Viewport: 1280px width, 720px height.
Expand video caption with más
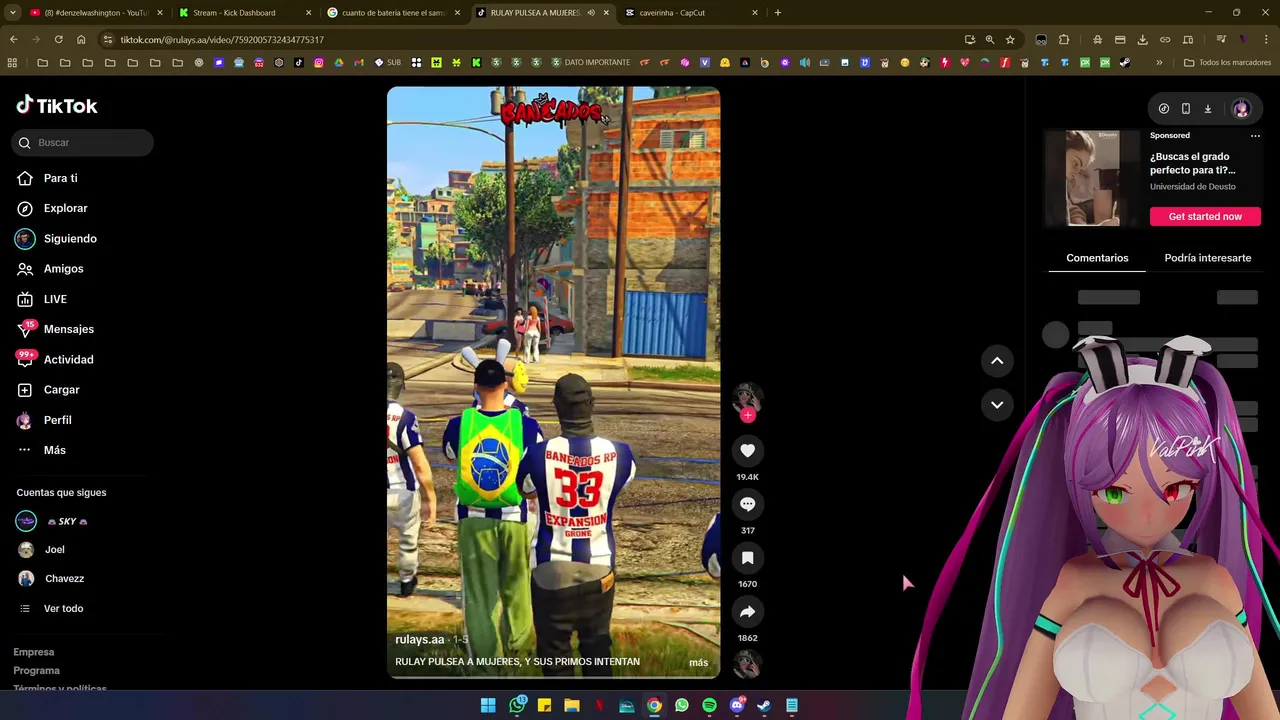(x=698, y=663)
